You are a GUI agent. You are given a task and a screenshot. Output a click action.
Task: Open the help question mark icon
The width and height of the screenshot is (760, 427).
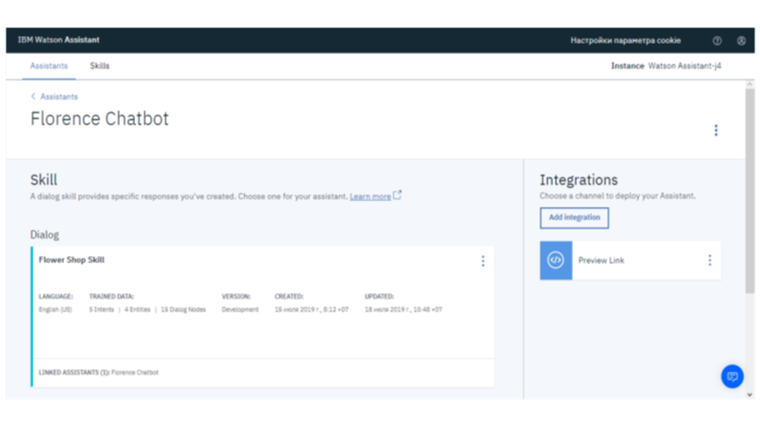[717, 41]
